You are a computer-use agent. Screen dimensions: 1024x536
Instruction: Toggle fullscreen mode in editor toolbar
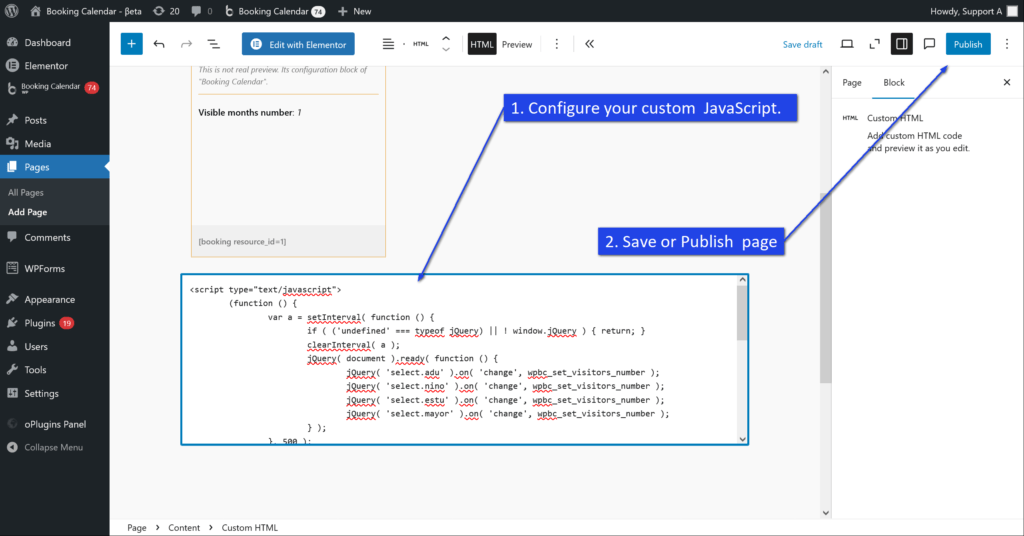(x=874, y=44)
